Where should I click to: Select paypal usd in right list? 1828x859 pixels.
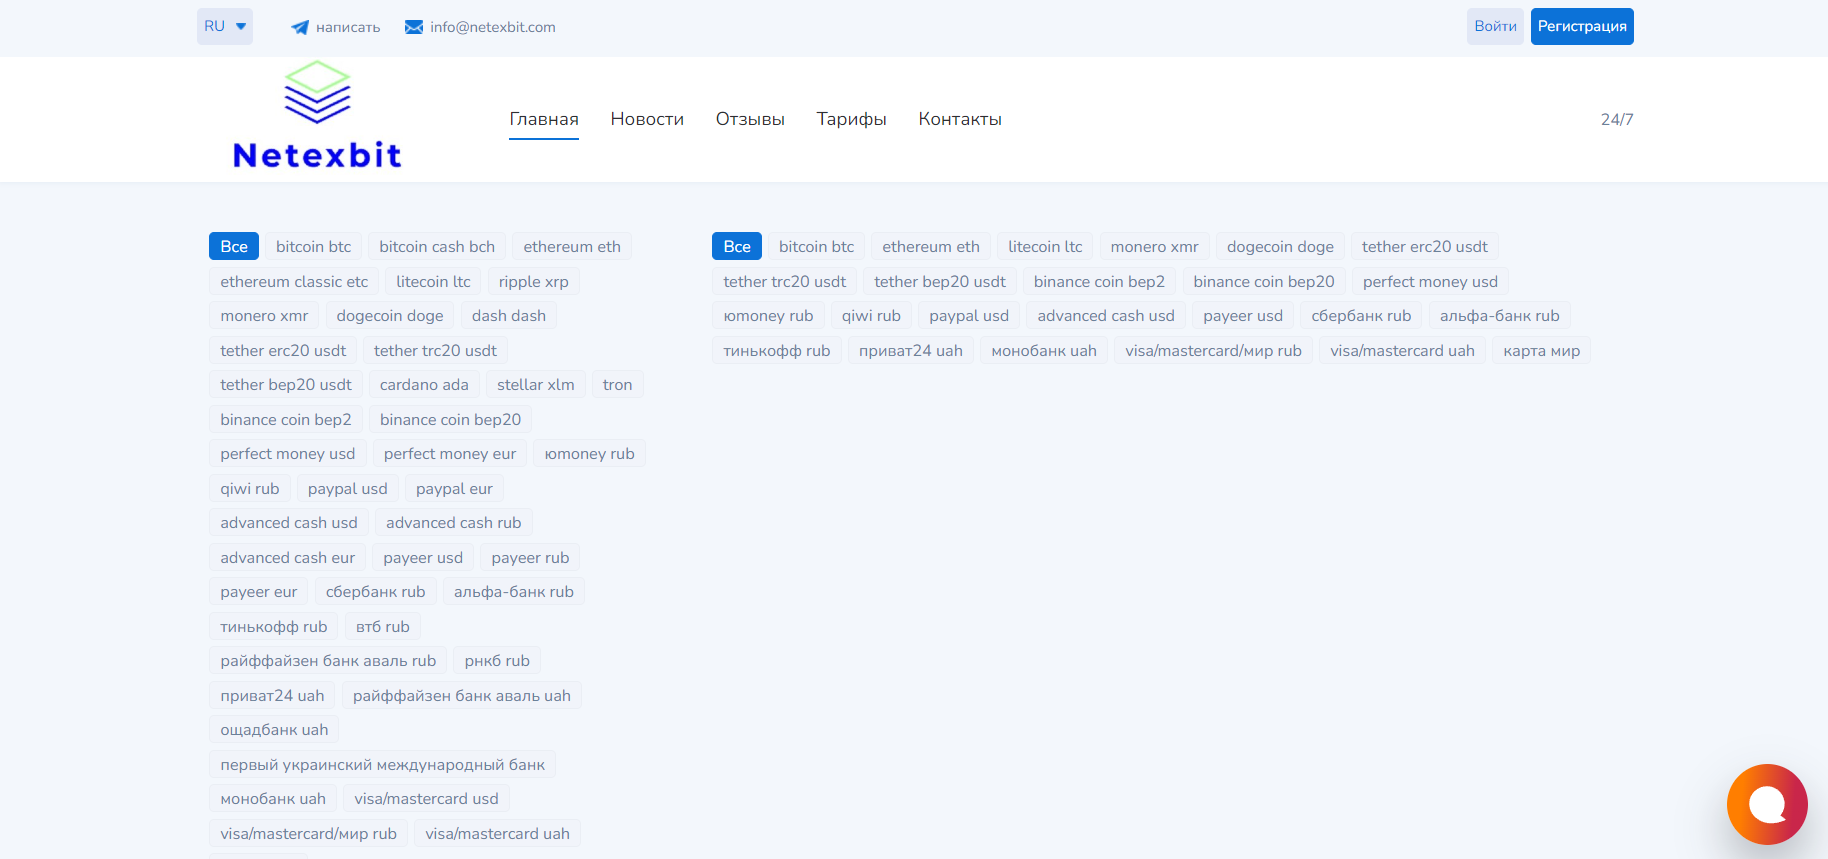point(969,316)
